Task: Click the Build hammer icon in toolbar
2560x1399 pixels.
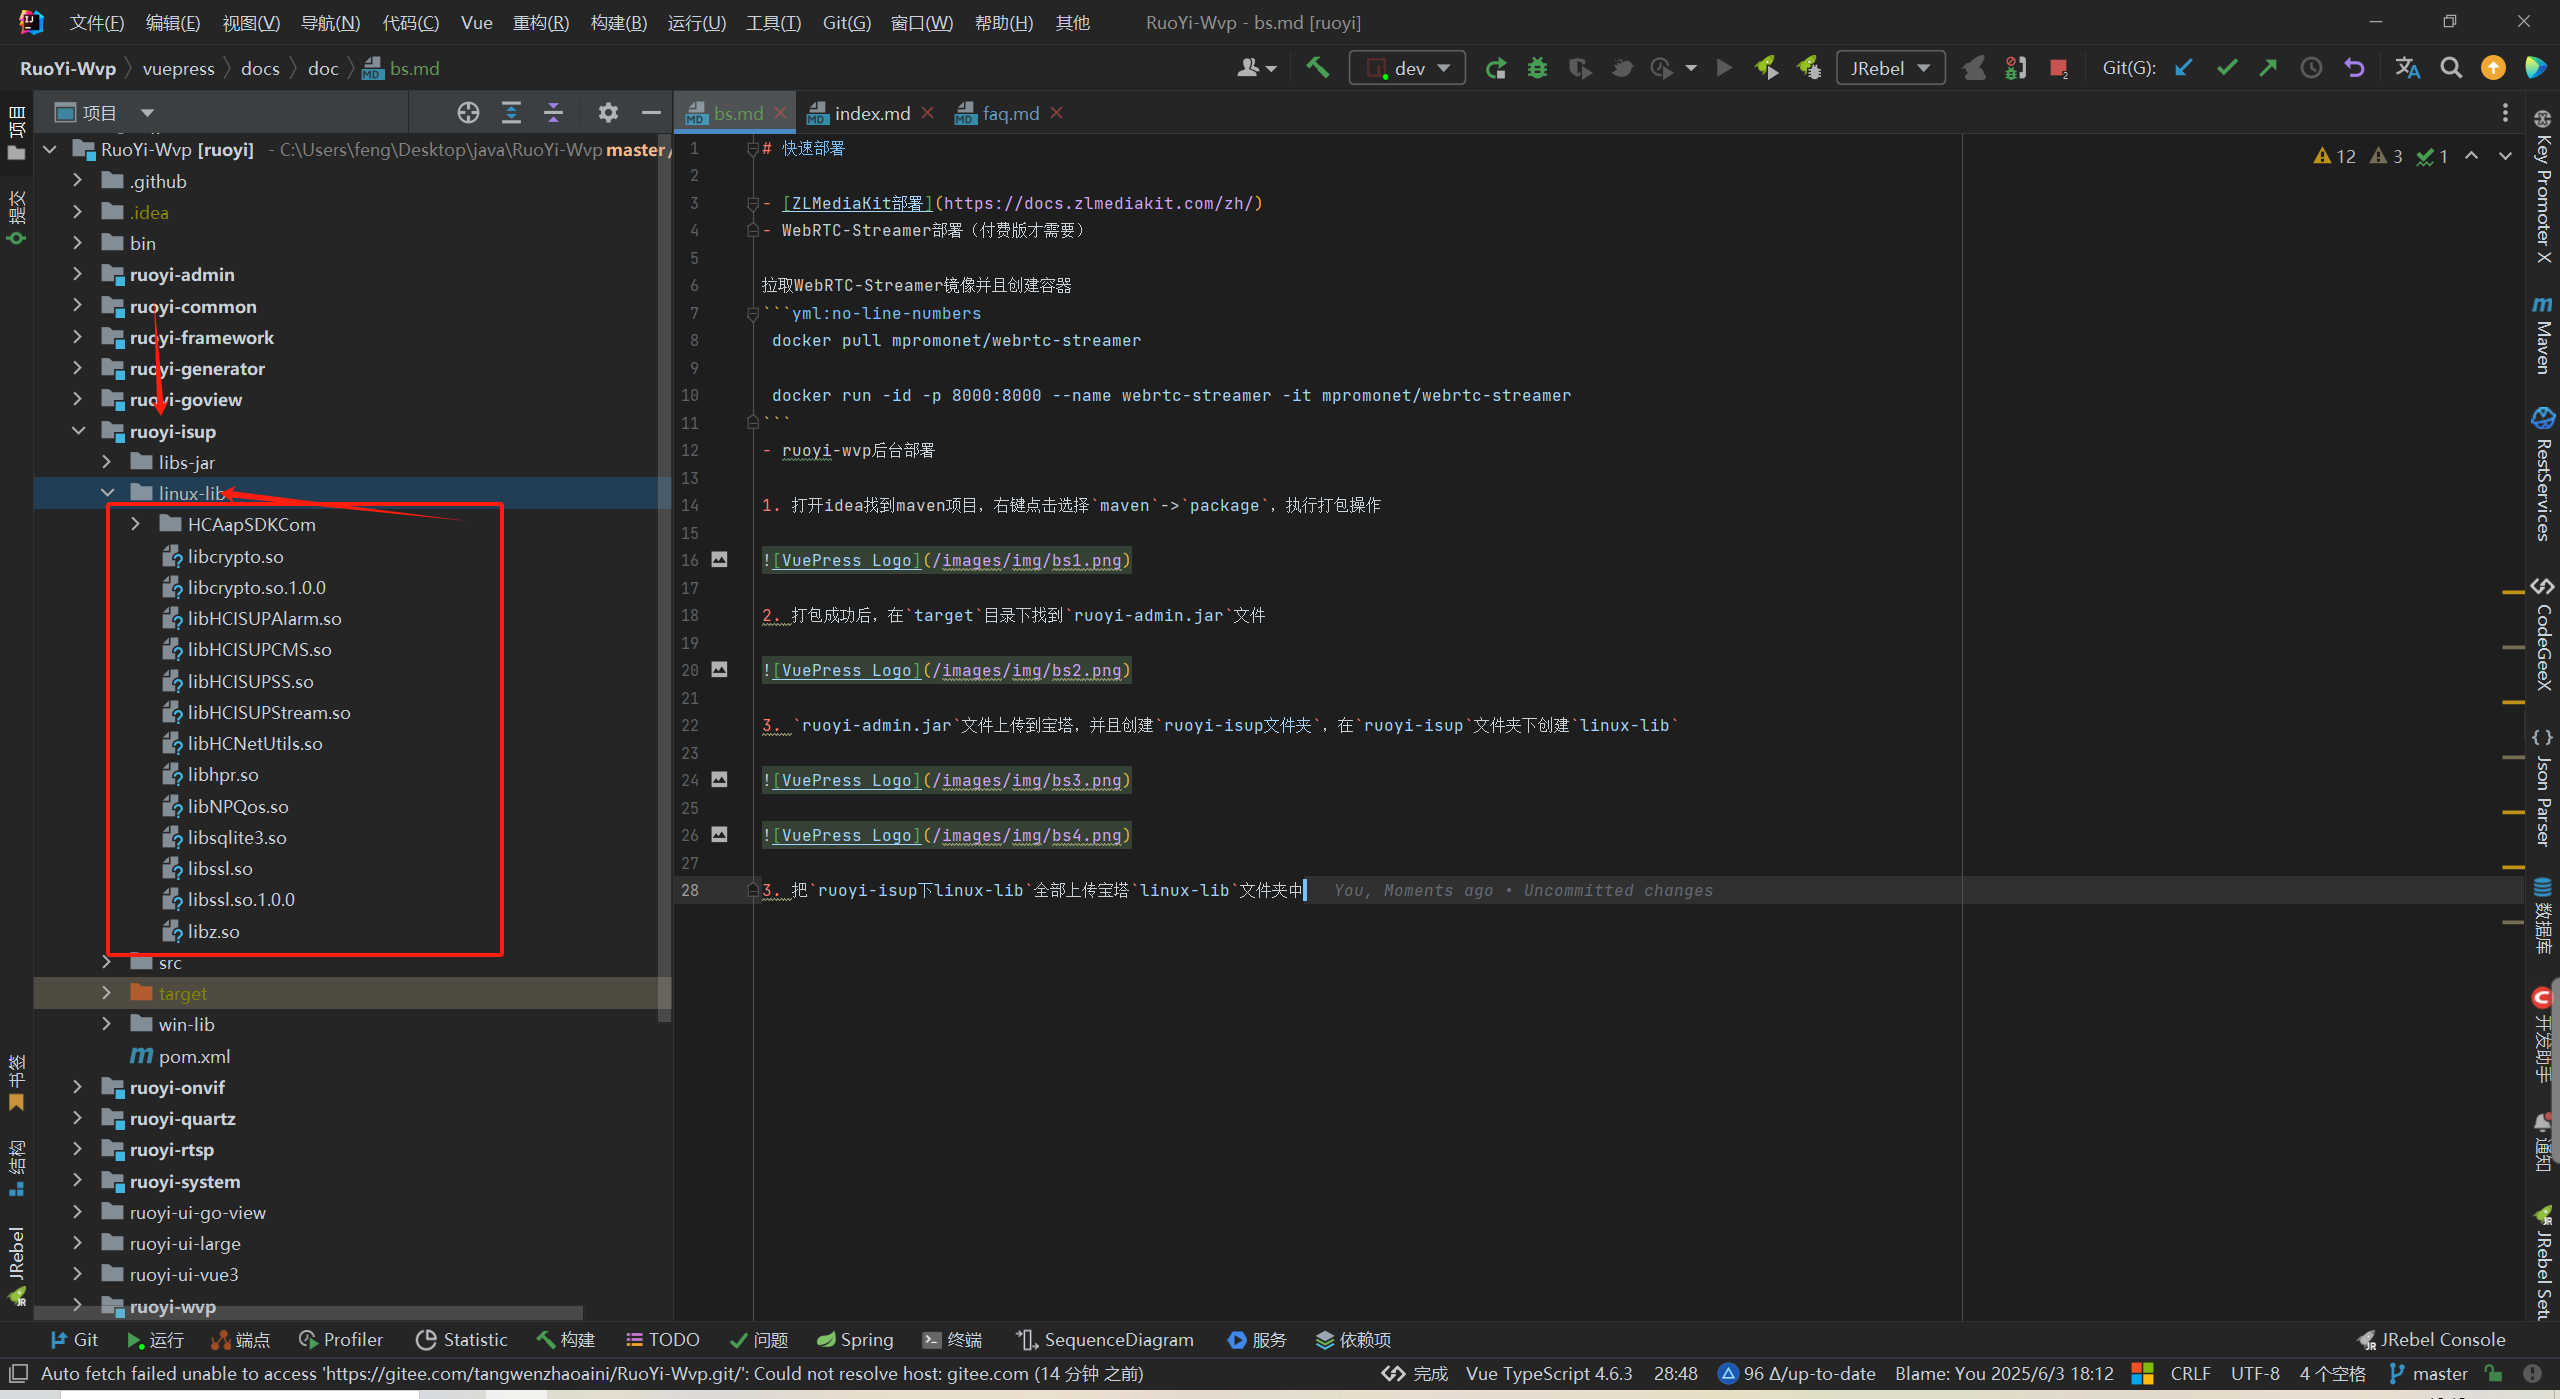Action: pos(1318,68)
